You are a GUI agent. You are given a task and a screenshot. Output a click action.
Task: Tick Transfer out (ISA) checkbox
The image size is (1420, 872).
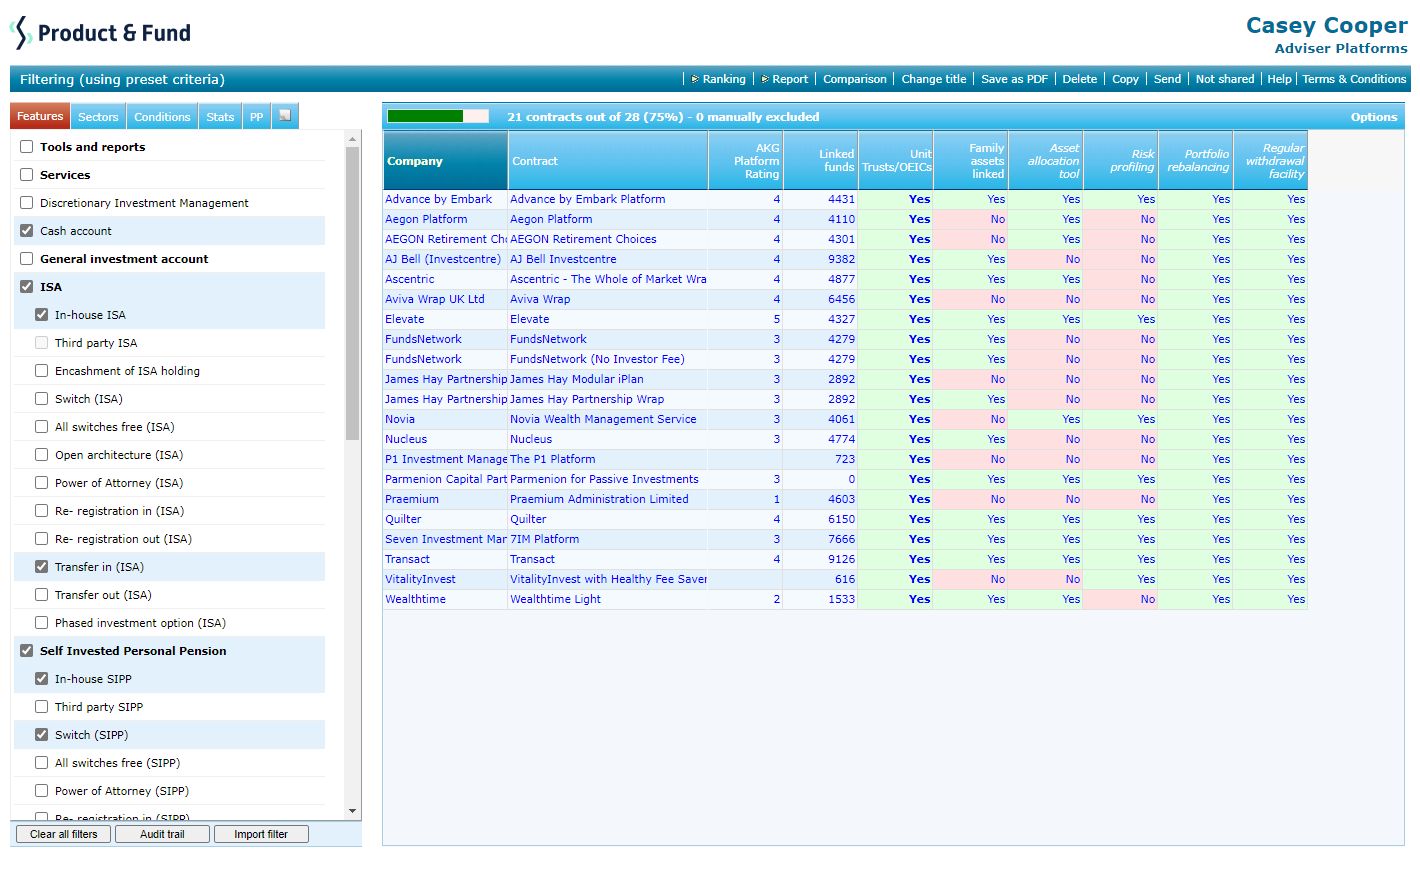coord(42,595)
